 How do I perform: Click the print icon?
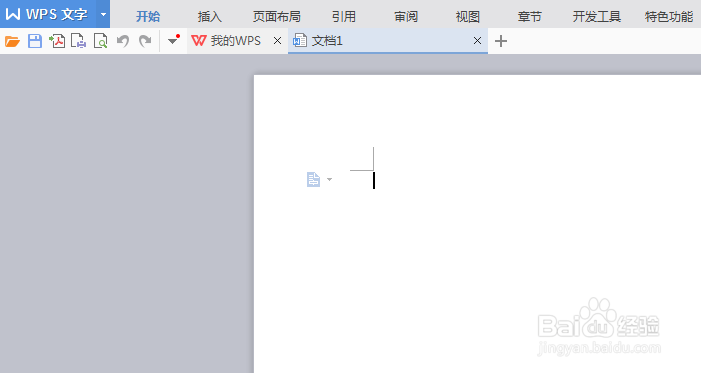click(x=79, y=41)
